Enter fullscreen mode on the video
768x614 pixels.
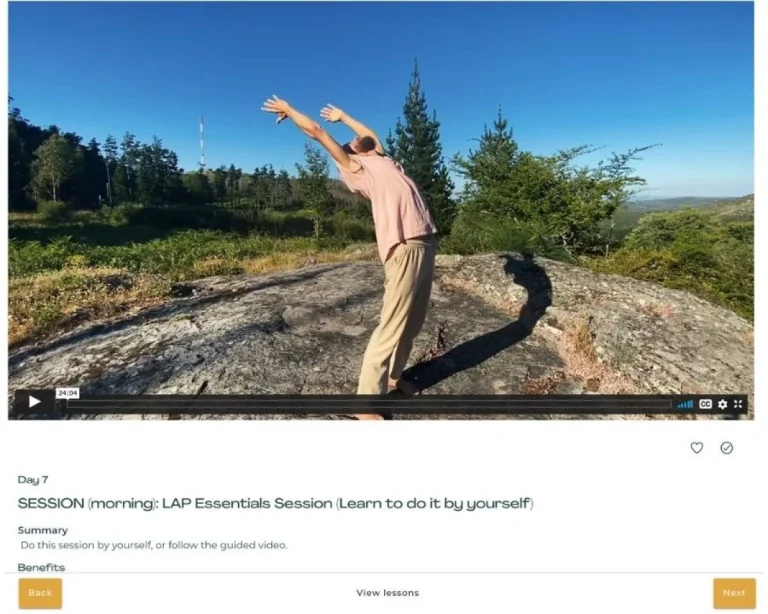[738, 404]
